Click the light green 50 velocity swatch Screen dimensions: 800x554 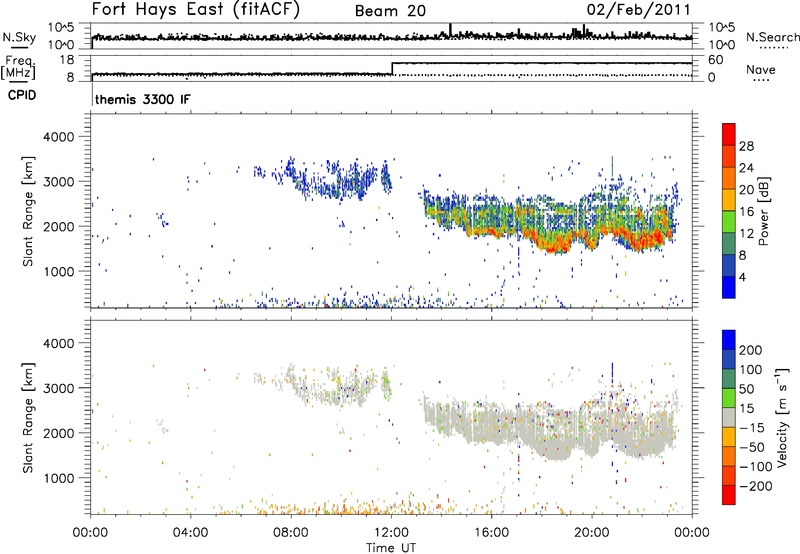(x=729, y=398)
